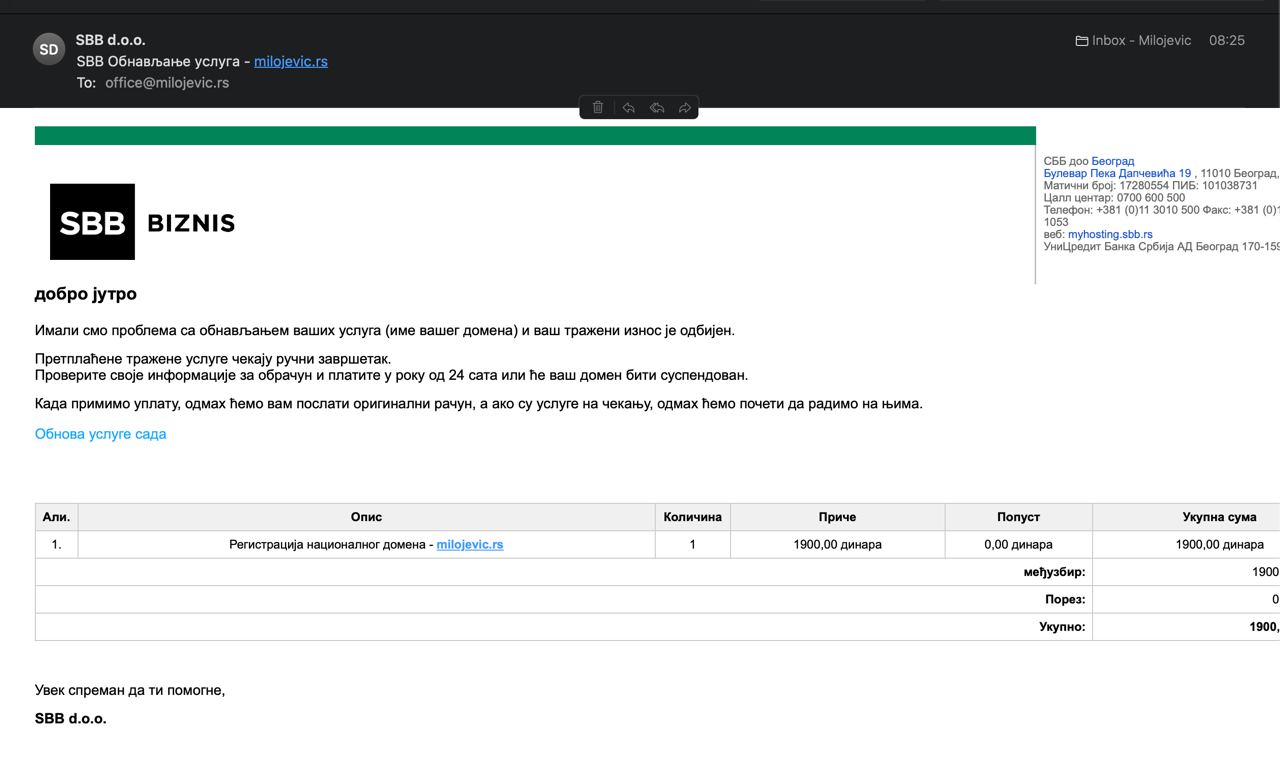
Task: Click the folder icon beside Inbox - Milojevic
Action: tap(1081, 41)
